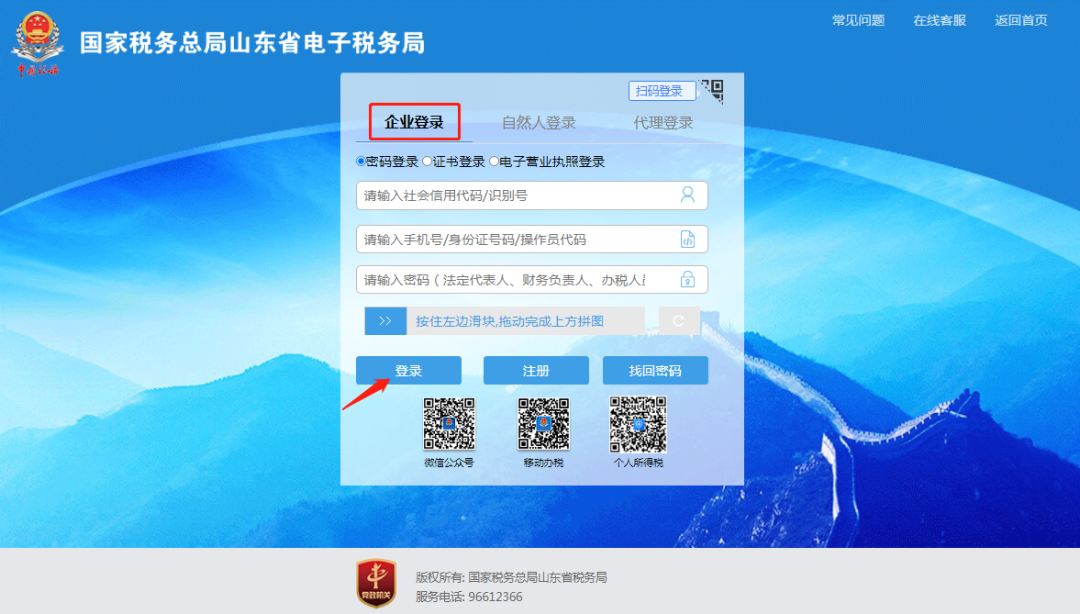Click the 扫码登录 button
Image resolution: width=1080 pixels, height=614 pixels.
click(661, 91)
